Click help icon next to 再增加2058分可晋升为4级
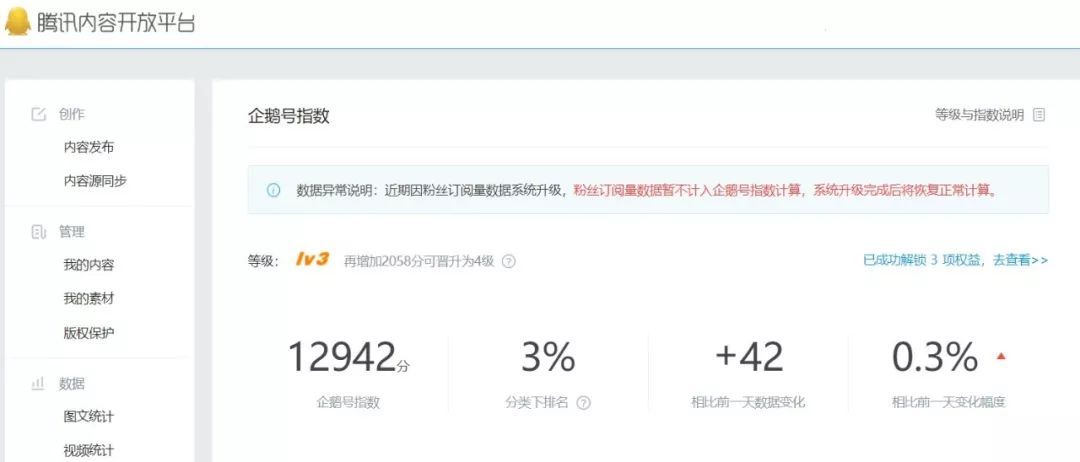Image resolution: width=1080 pixels, height=462 pixels. [508, 262]
